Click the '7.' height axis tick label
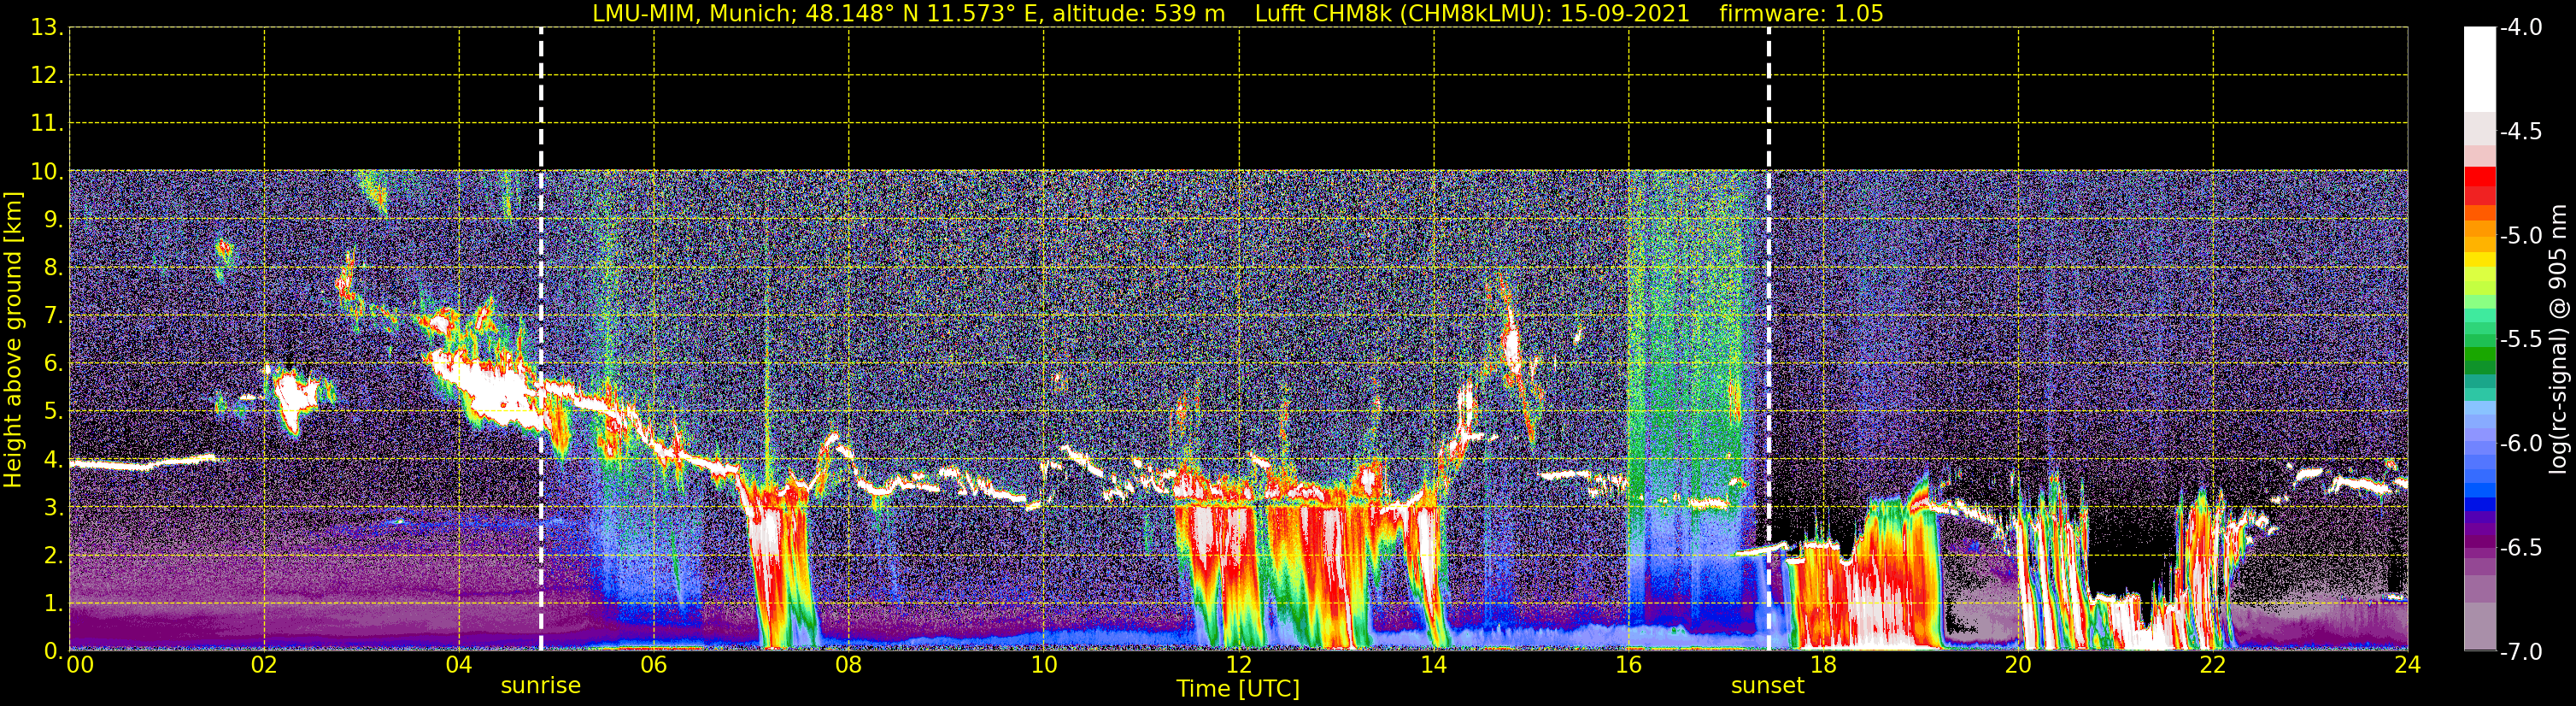The width and height of the screenshot is (2576, 706). point(53,316)
